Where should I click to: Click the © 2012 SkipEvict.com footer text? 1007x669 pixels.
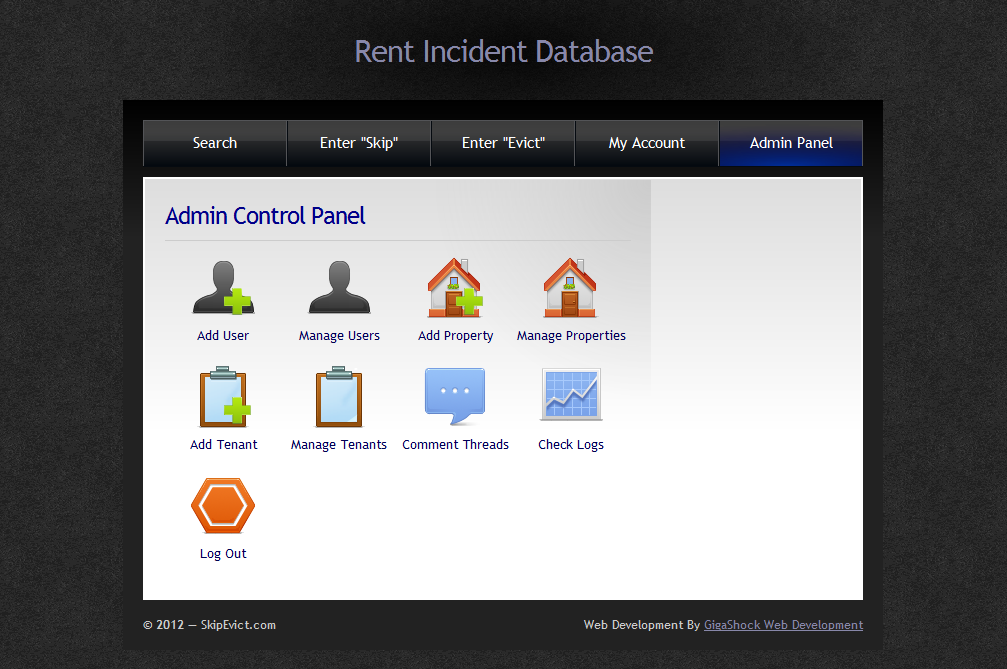(x=209, y=625)
